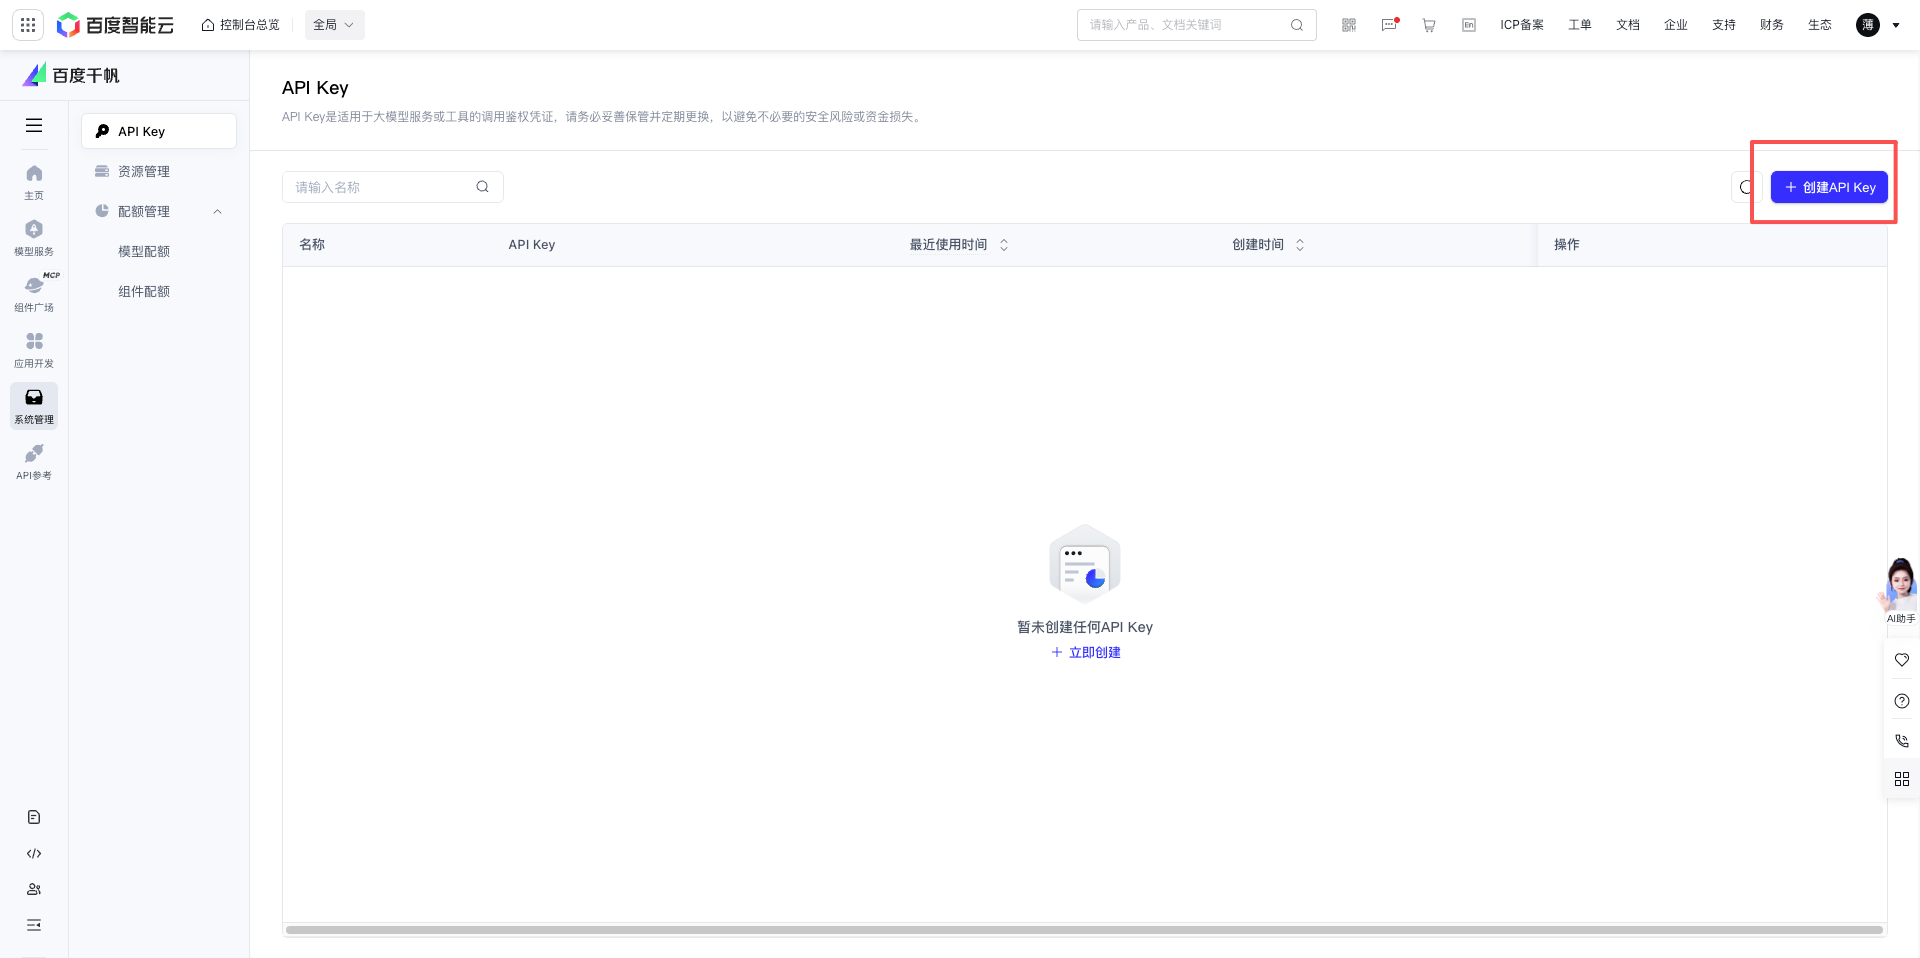Screen dimensions: 1920x958
Task: Open the 文档 menu item in top bar
Action: pyautogui.click(x=1627, y=24)
